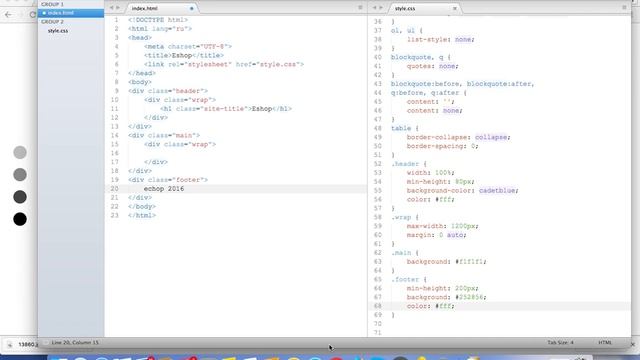The image size is (640, 360).
Task: Click the .header selector line
Action: [x=409, y=164]
